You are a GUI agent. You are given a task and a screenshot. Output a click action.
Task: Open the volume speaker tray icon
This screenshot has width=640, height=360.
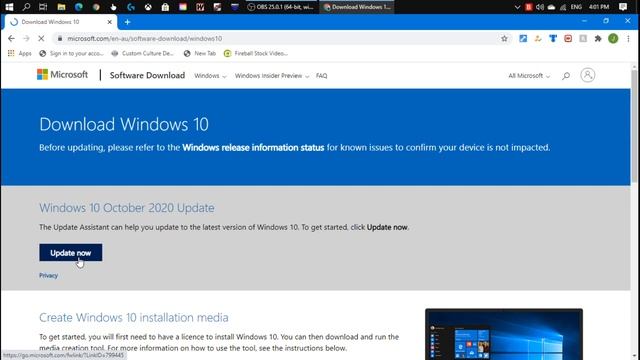(540, 7)
